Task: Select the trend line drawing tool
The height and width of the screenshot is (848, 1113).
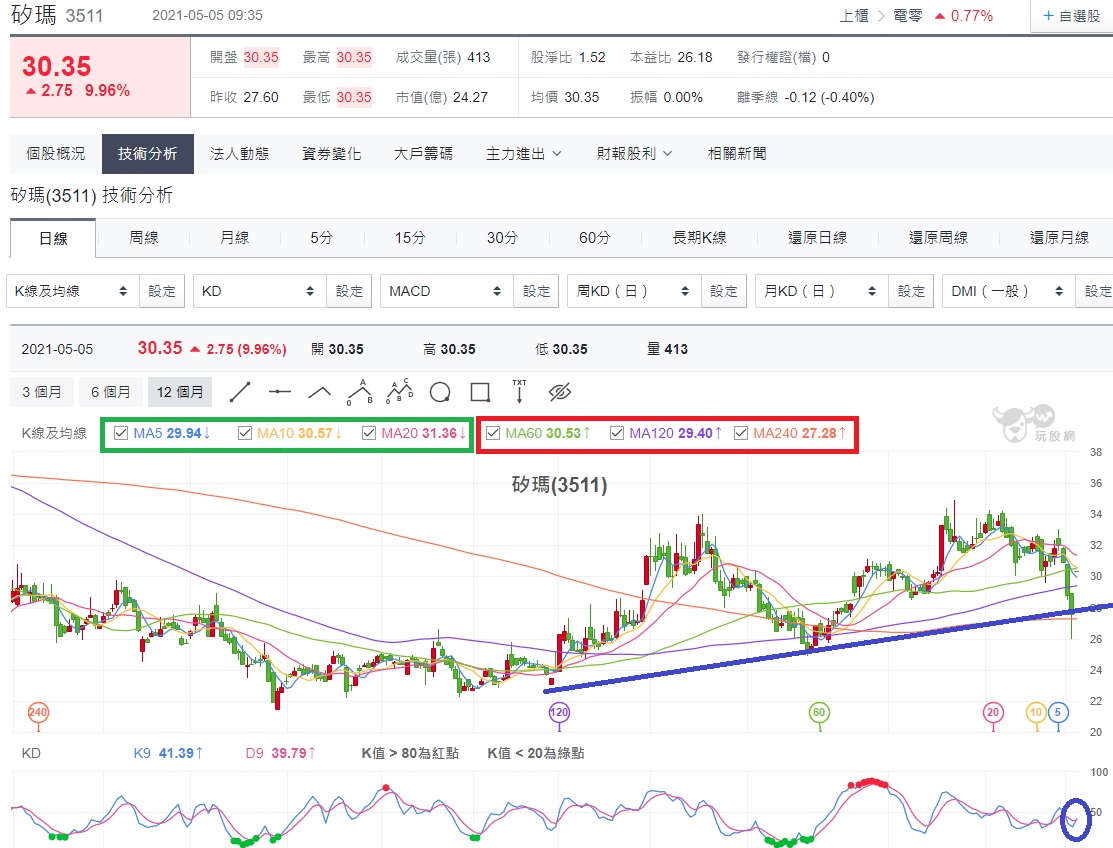Action: [240, 392]
